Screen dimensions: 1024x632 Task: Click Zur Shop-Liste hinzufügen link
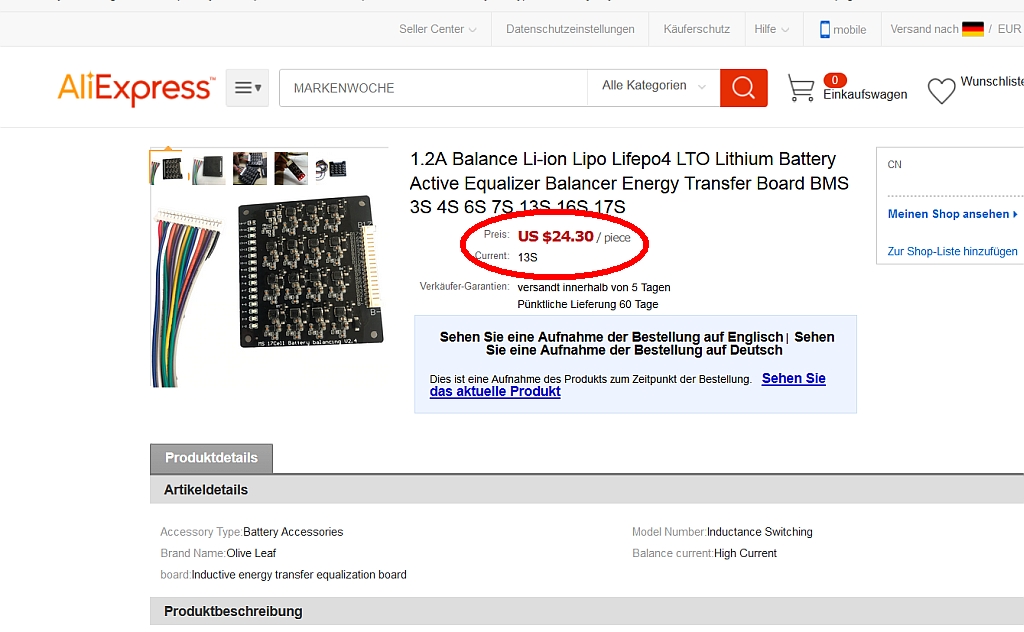pyautogui.click(x=952, y=251)
